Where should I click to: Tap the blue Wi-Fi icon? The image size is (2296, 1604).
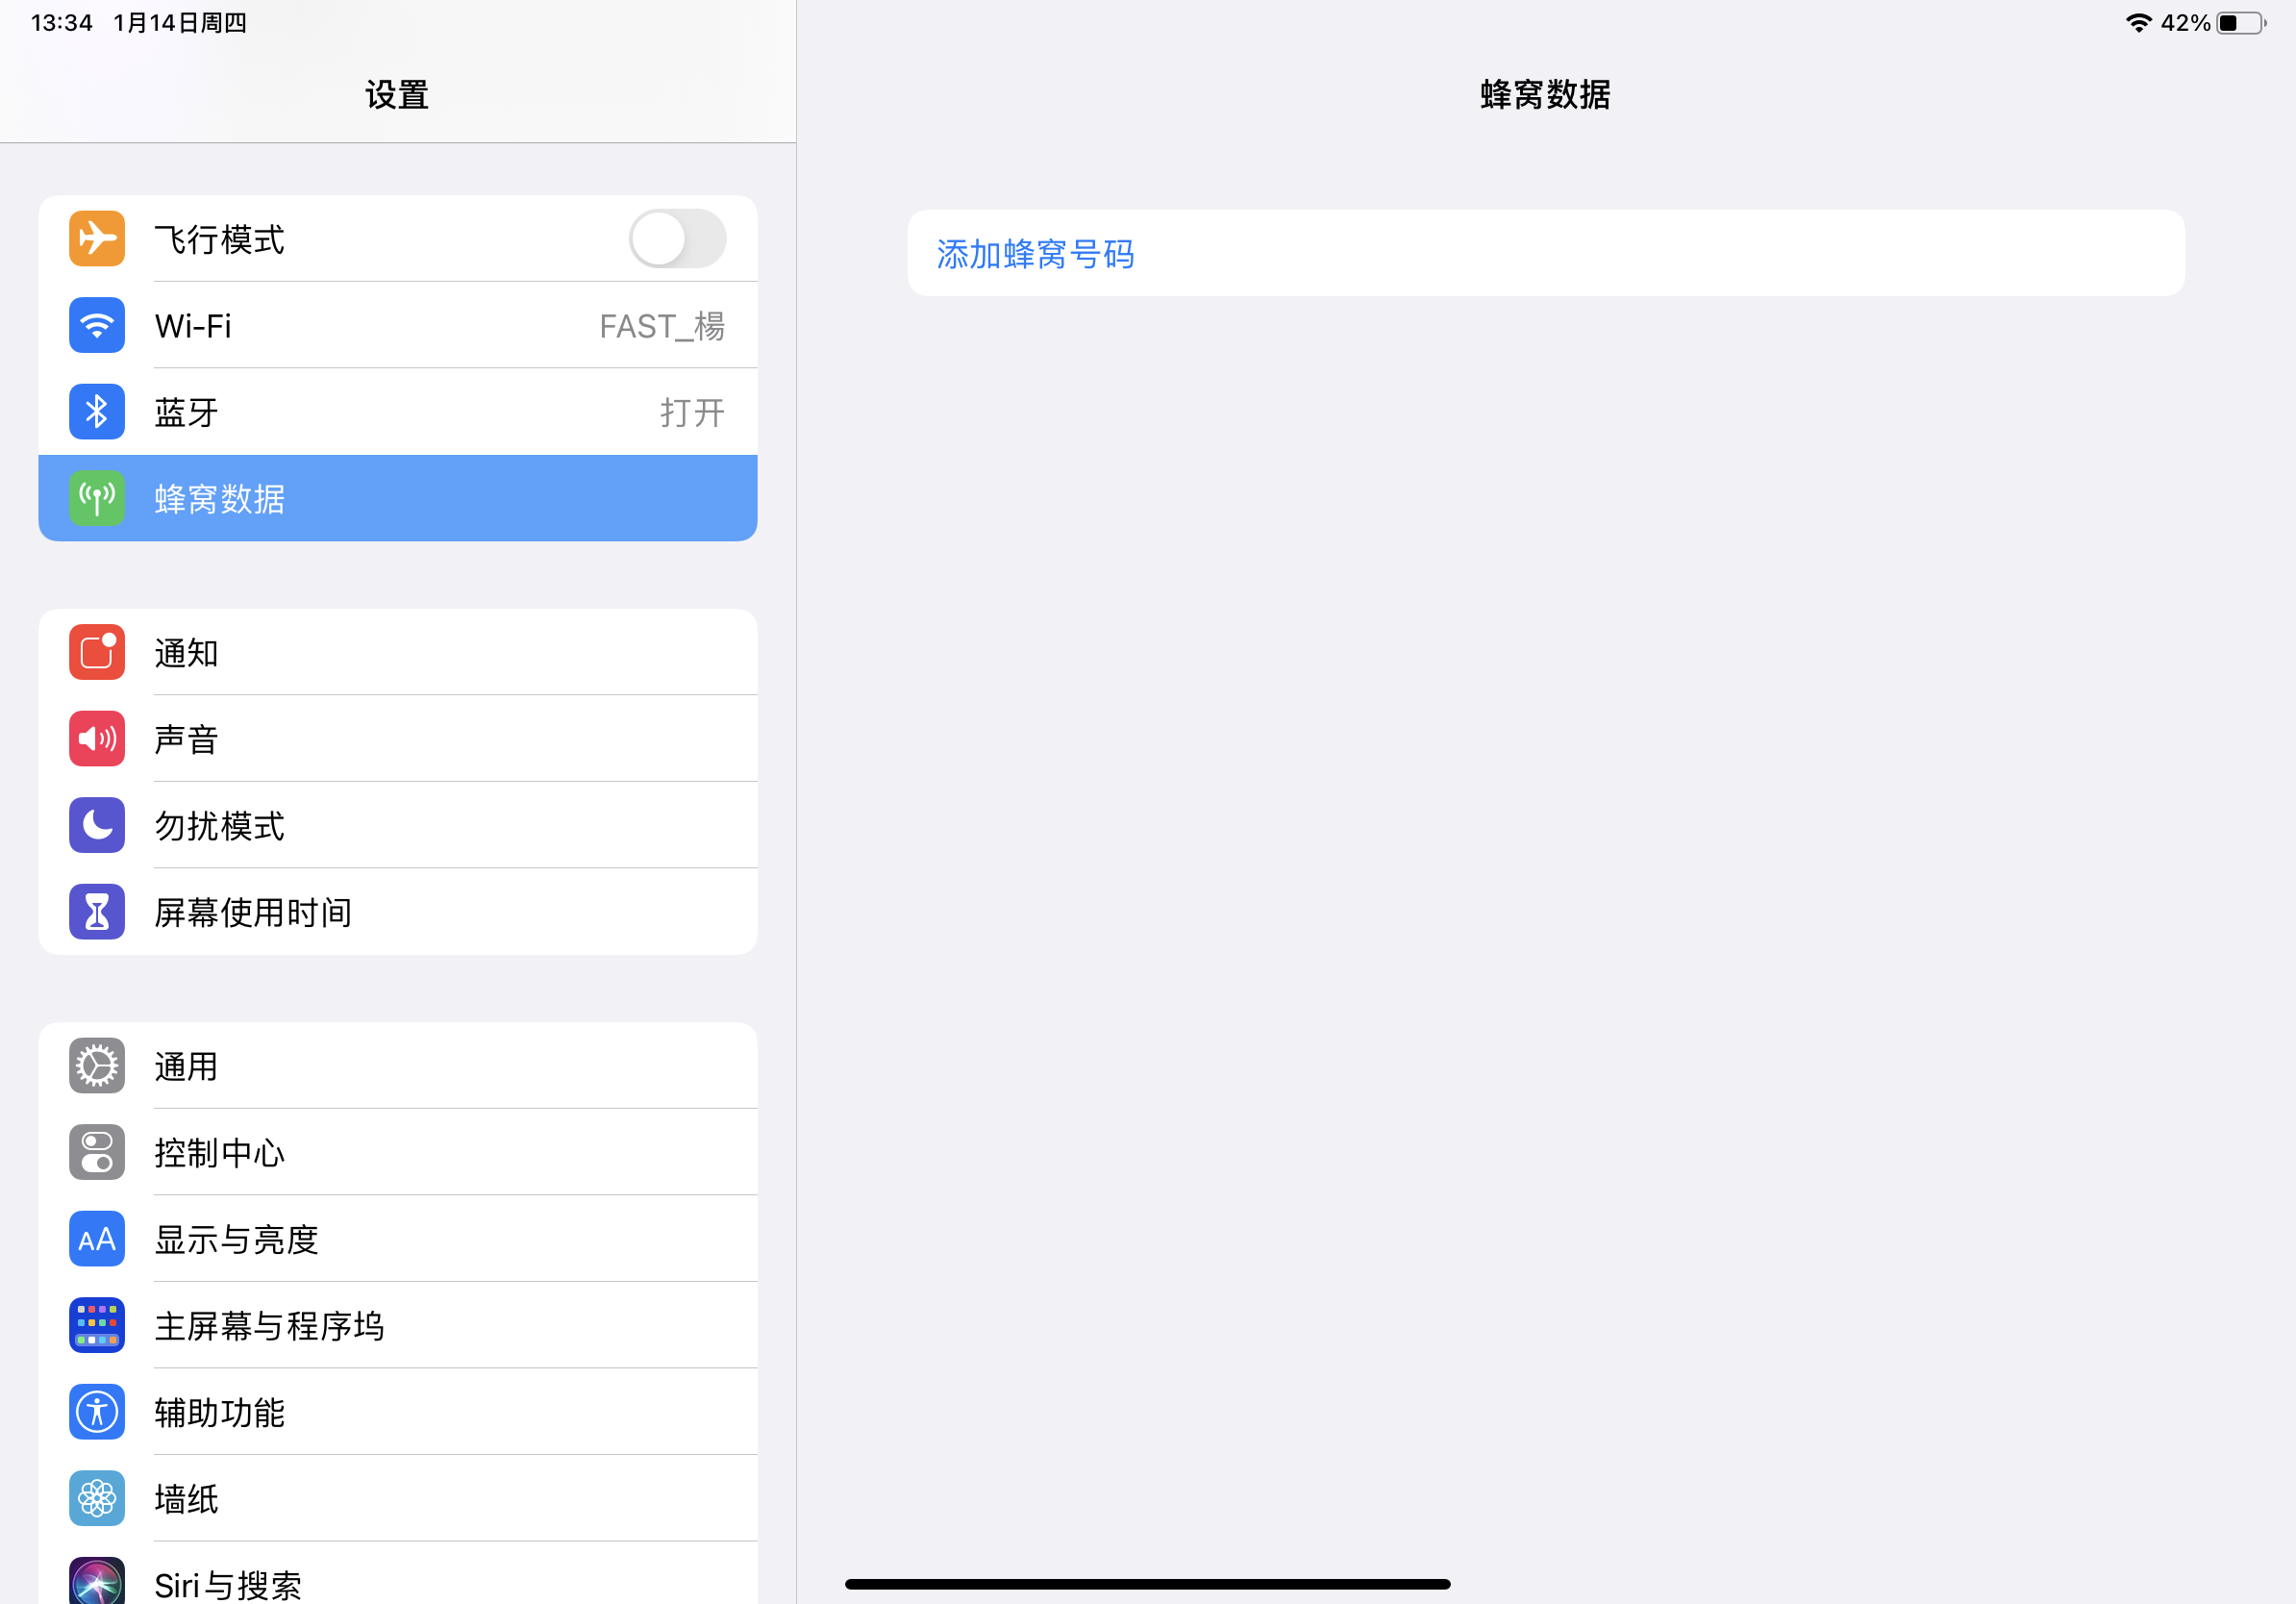[97, 325]
